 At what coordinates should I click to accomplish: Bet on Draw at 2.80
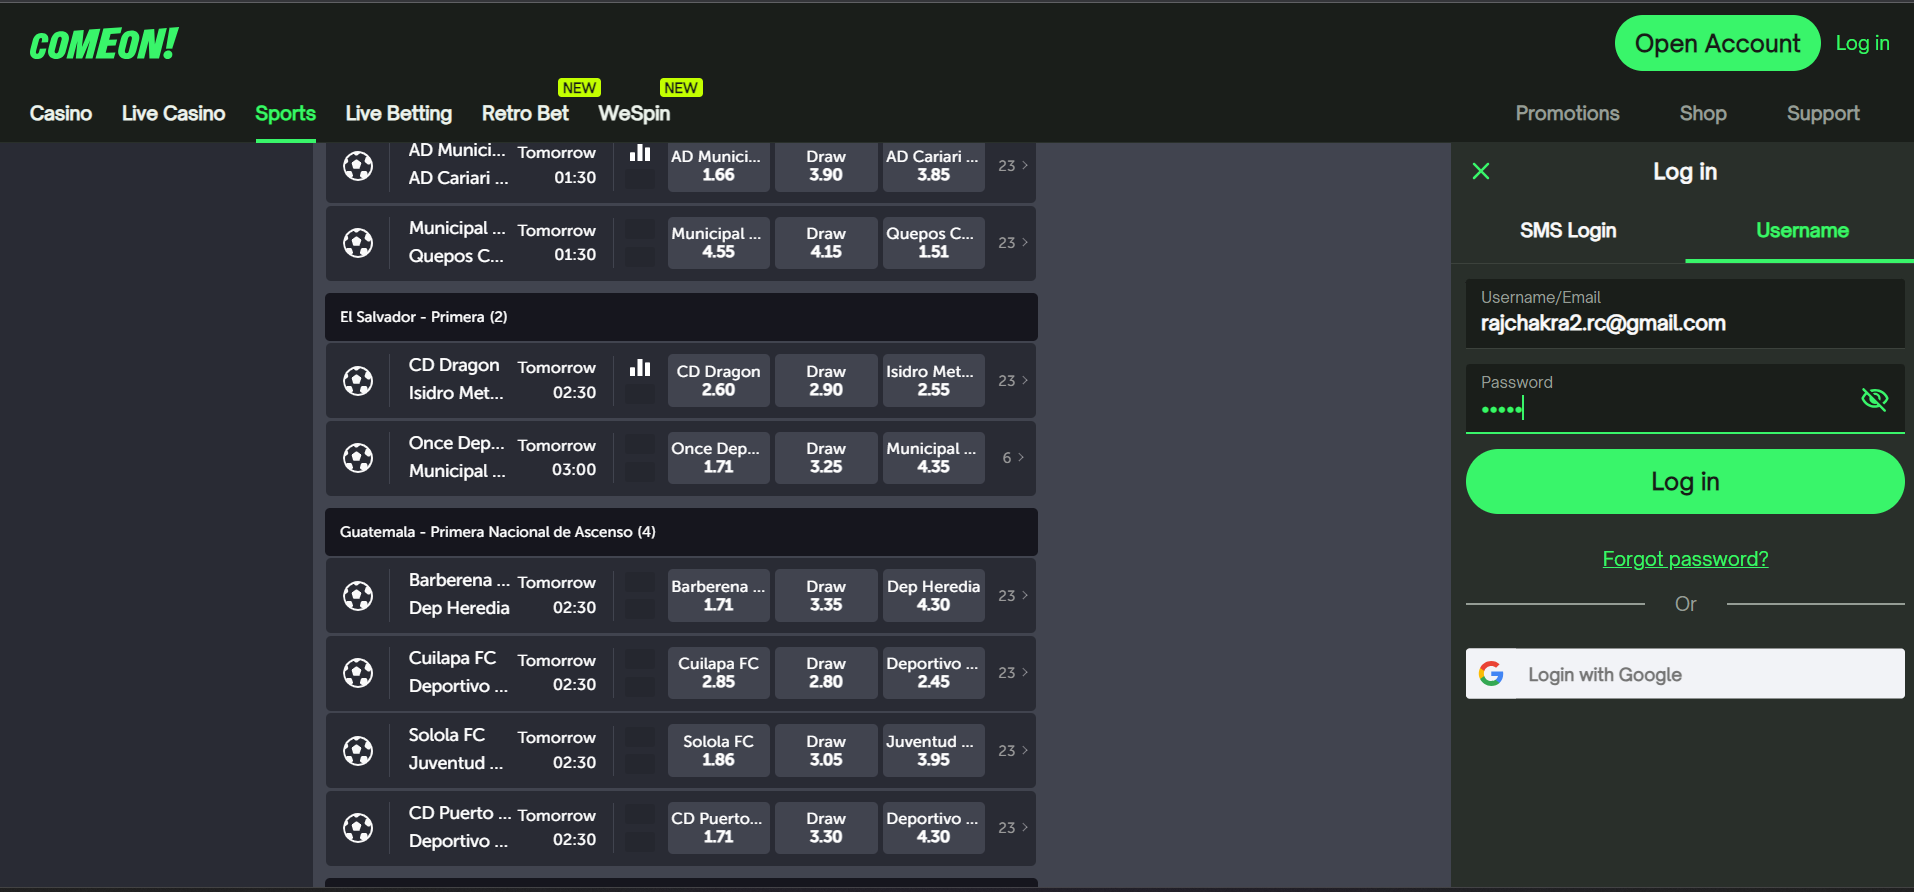(x=826, y=672)
